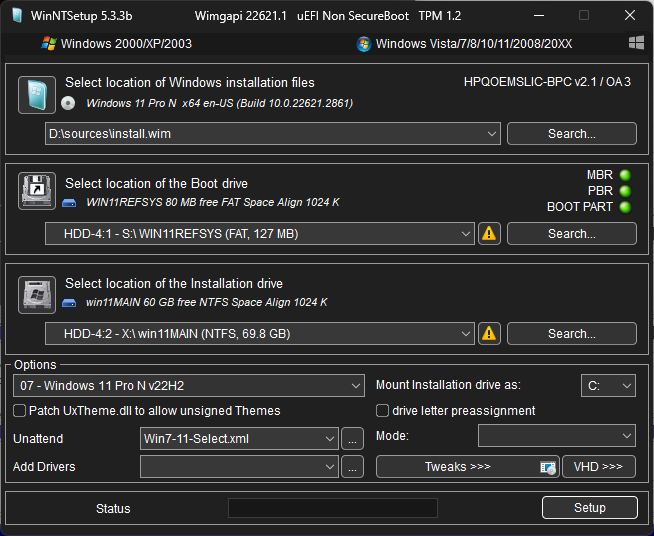
Task: Click the disc icon beside Windows 11 Pro N
Action: click(x=68, y=103)
